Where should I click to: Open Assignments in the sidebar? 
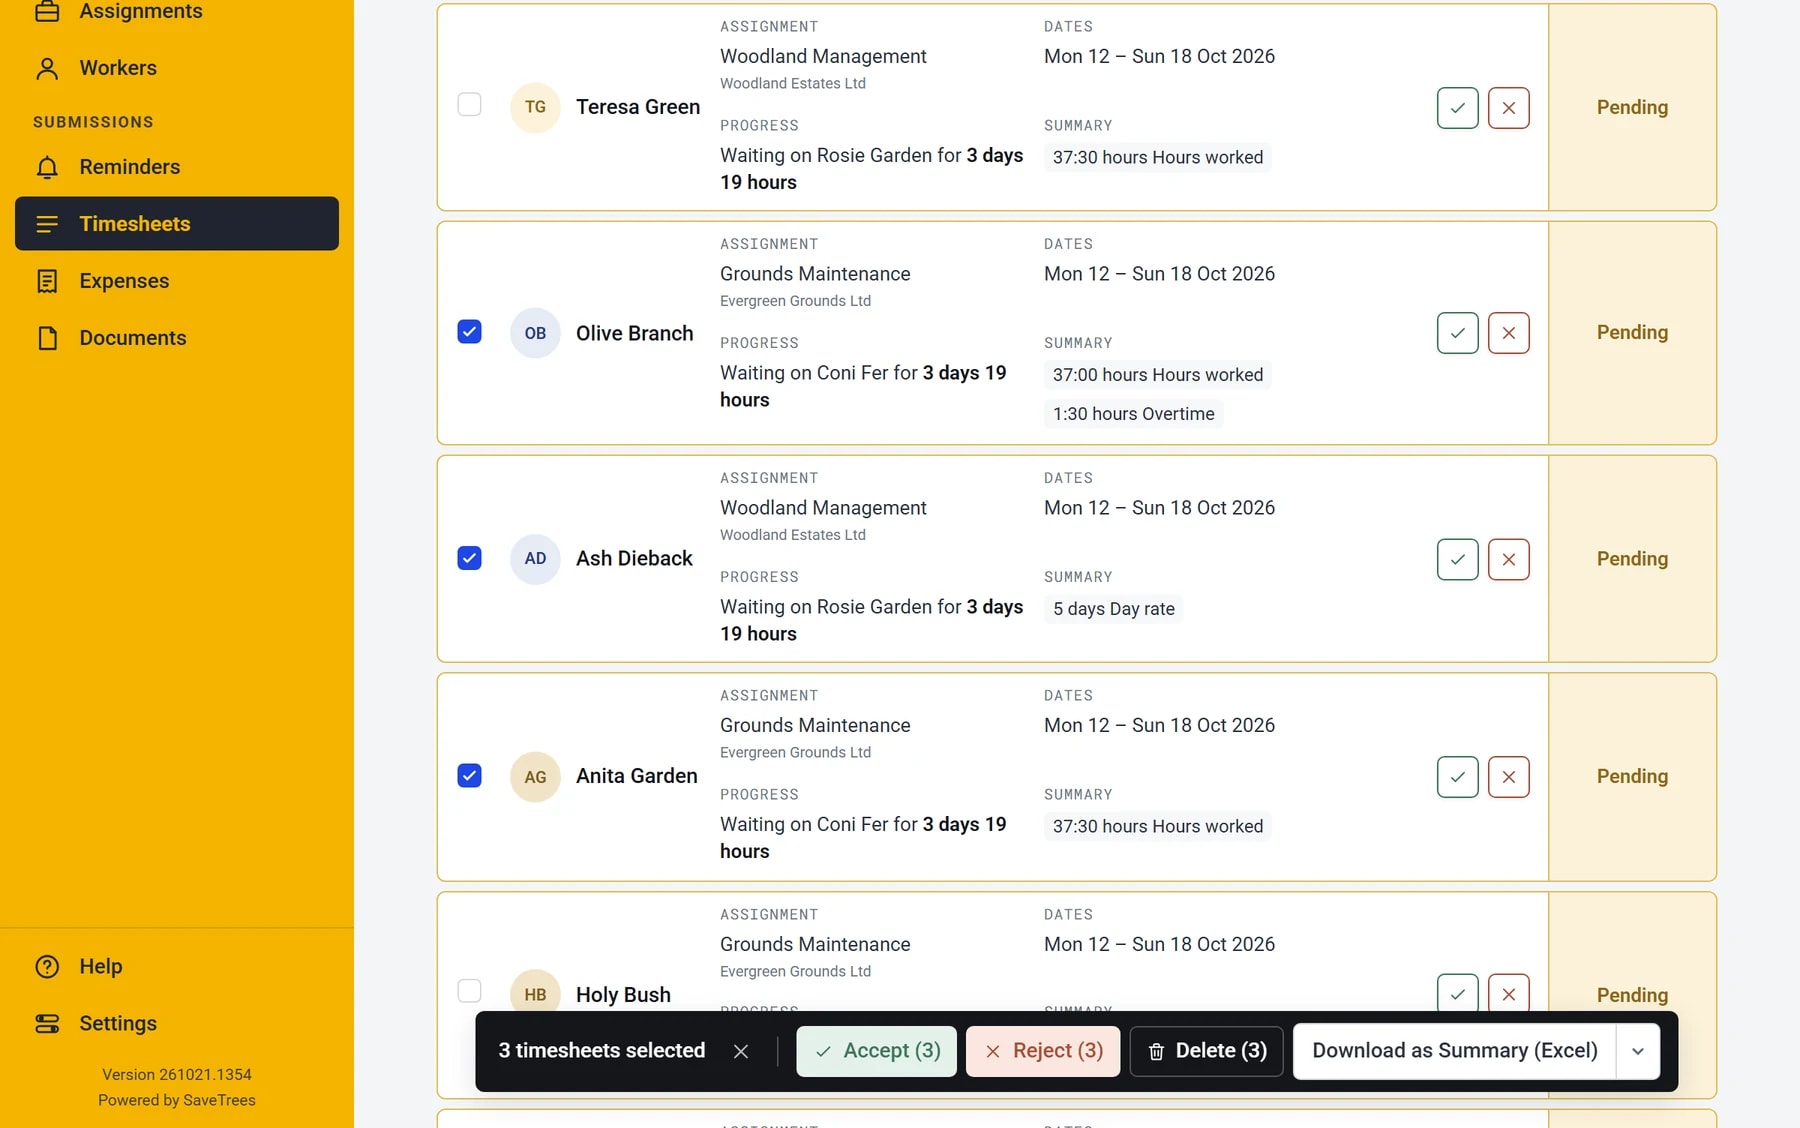pyautogui.click(x=177, y=11)
